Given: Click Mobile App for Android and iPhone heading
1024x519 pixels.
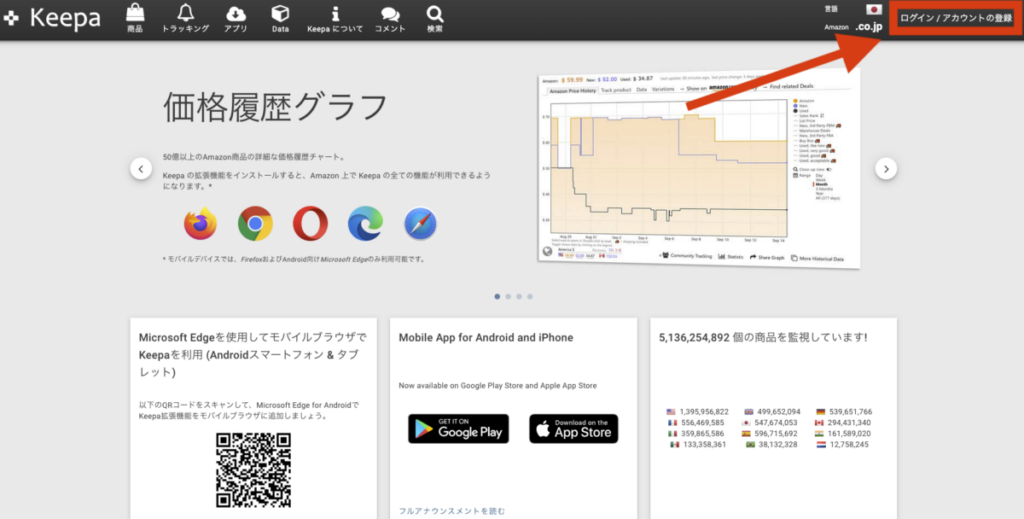Looking at the screenshot, I should [x=486, y=338].
